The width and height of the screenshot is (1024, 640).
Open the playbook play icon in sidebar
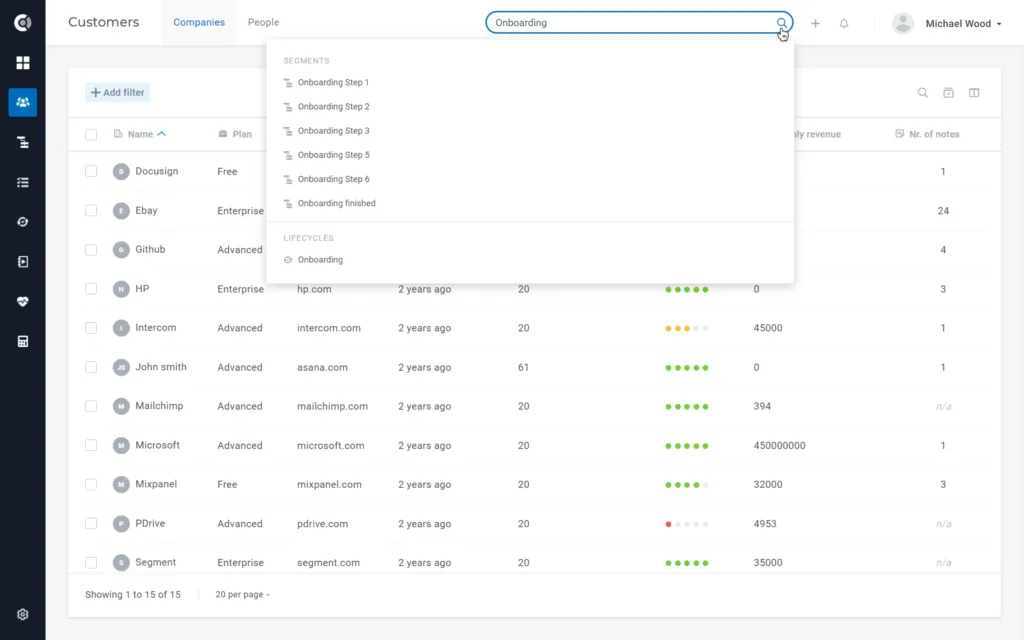click(23, 262)
